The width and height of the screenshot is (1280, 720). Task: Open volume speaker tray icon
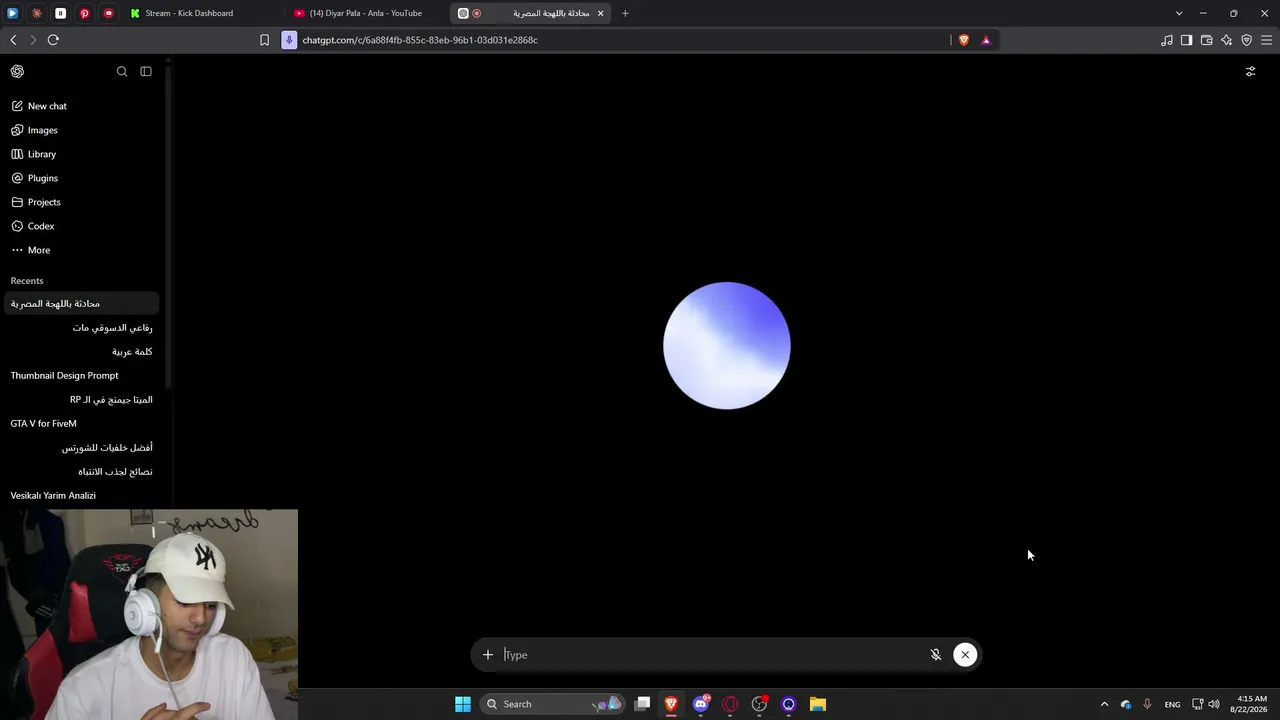[x=1214, y=704]
